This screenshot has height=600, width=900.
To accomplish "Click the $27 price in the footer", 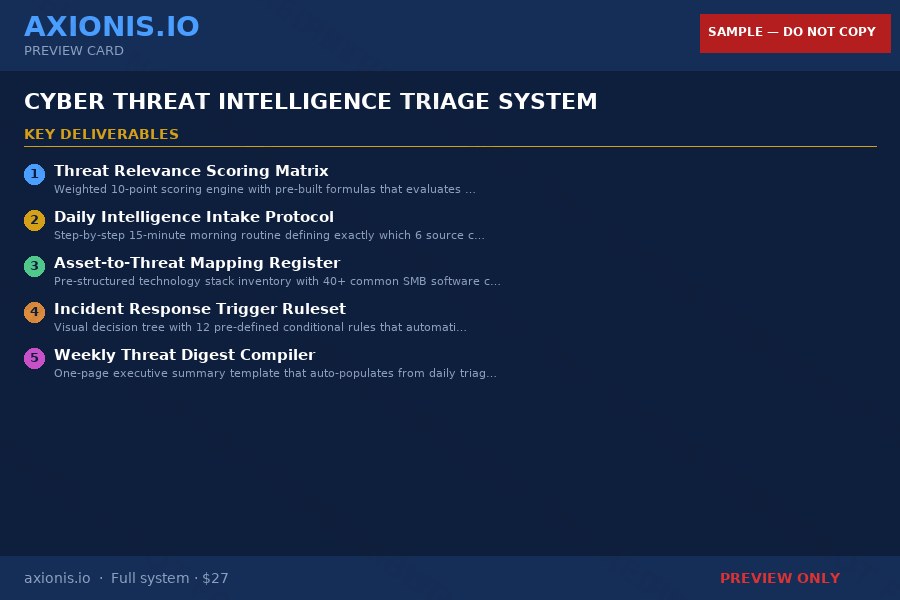I will [x=215, y=578].
